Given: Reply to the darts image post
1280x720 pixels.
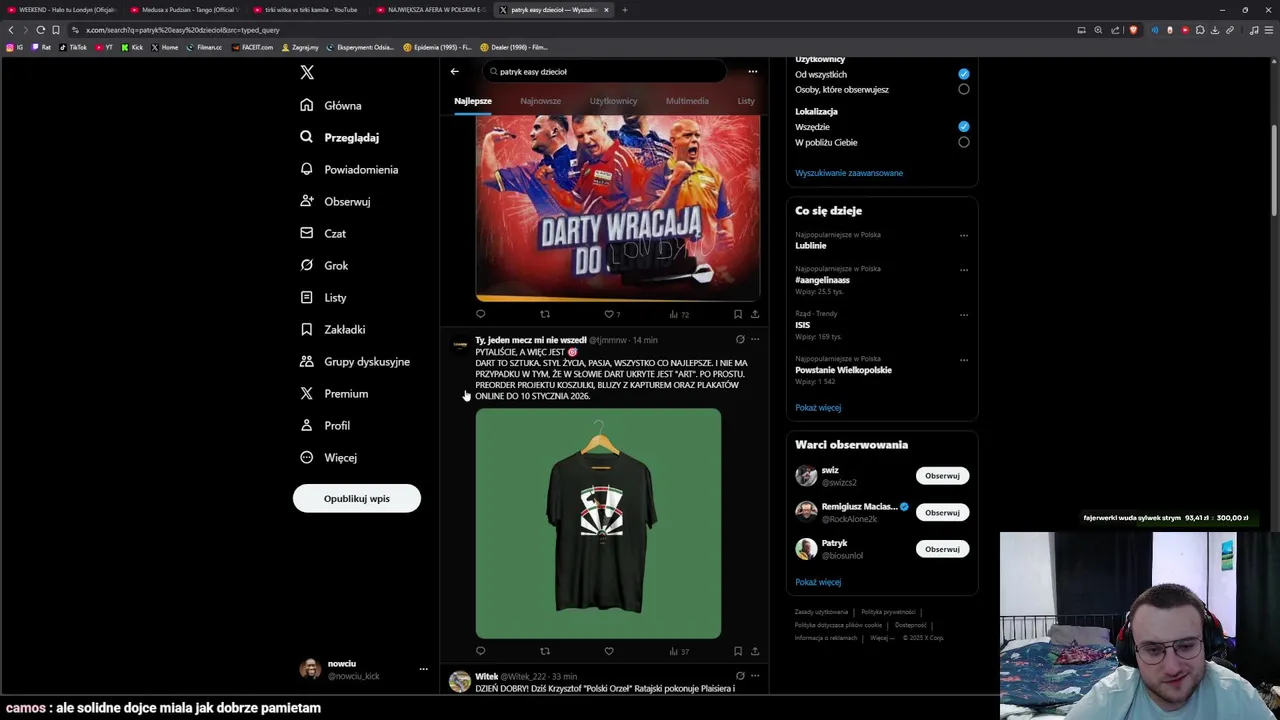Looking at the screenshot, I should pyautogui.click(x=480, y=314).
